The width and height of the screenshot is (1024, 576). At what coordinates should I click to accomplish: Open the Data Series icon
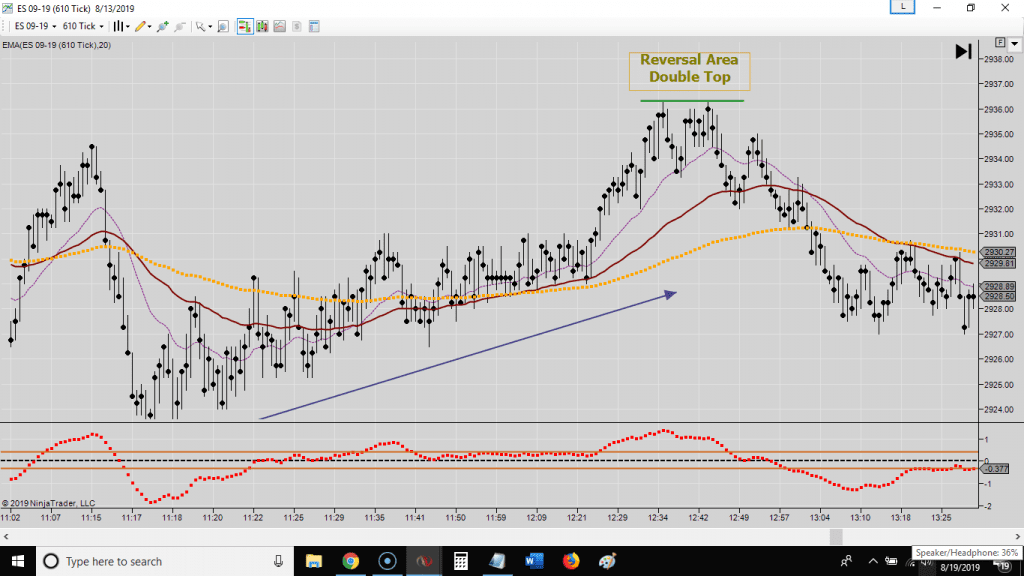click(263, 26)
